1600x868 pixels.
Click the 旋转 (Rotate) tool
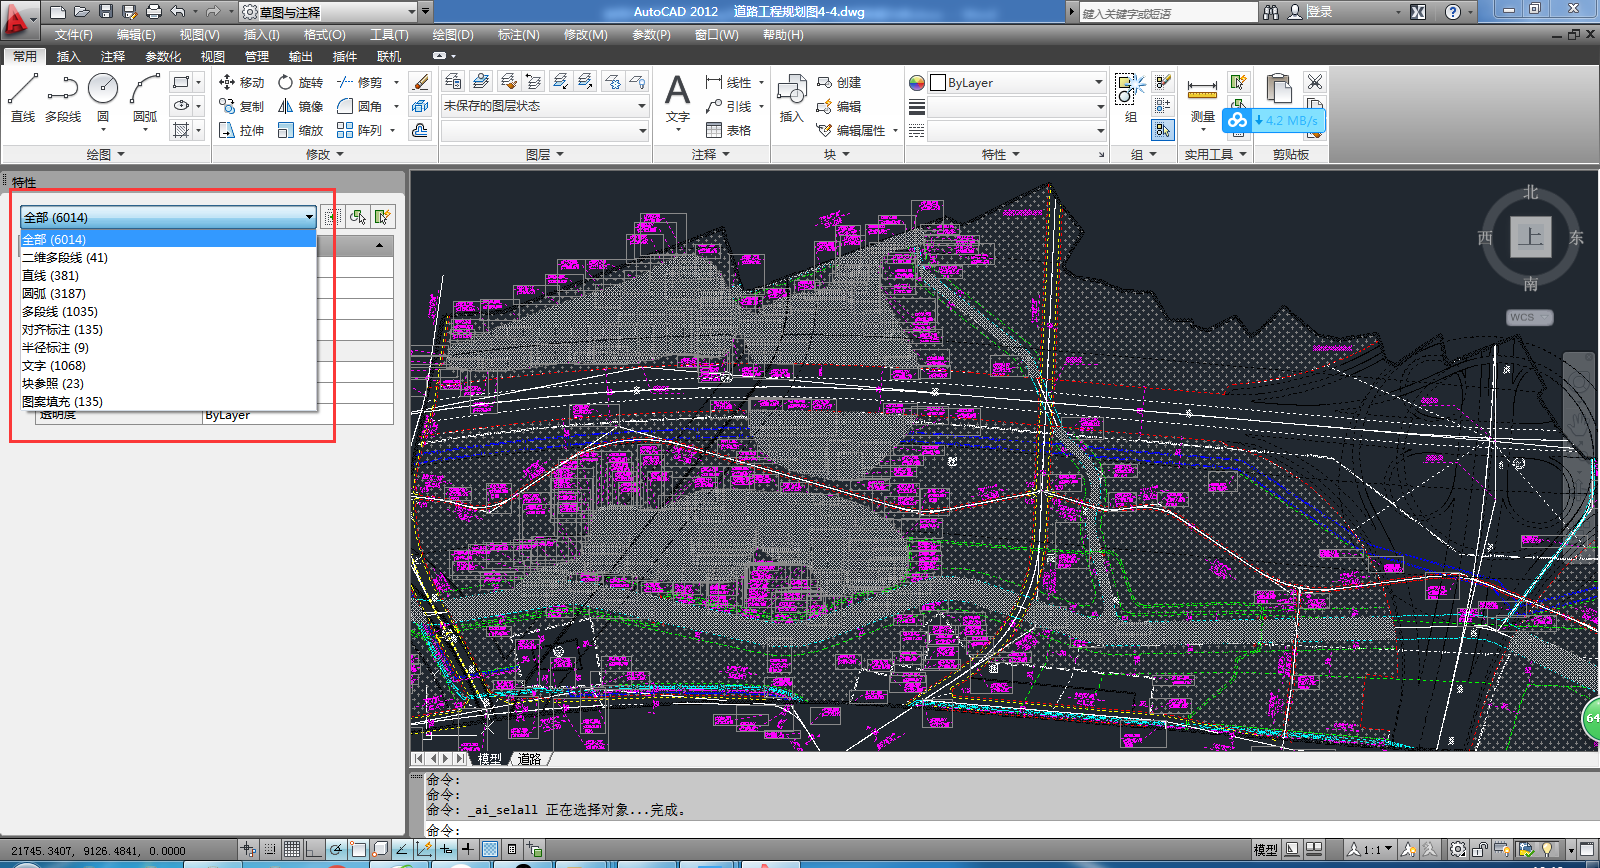click(x=300, y=82)
